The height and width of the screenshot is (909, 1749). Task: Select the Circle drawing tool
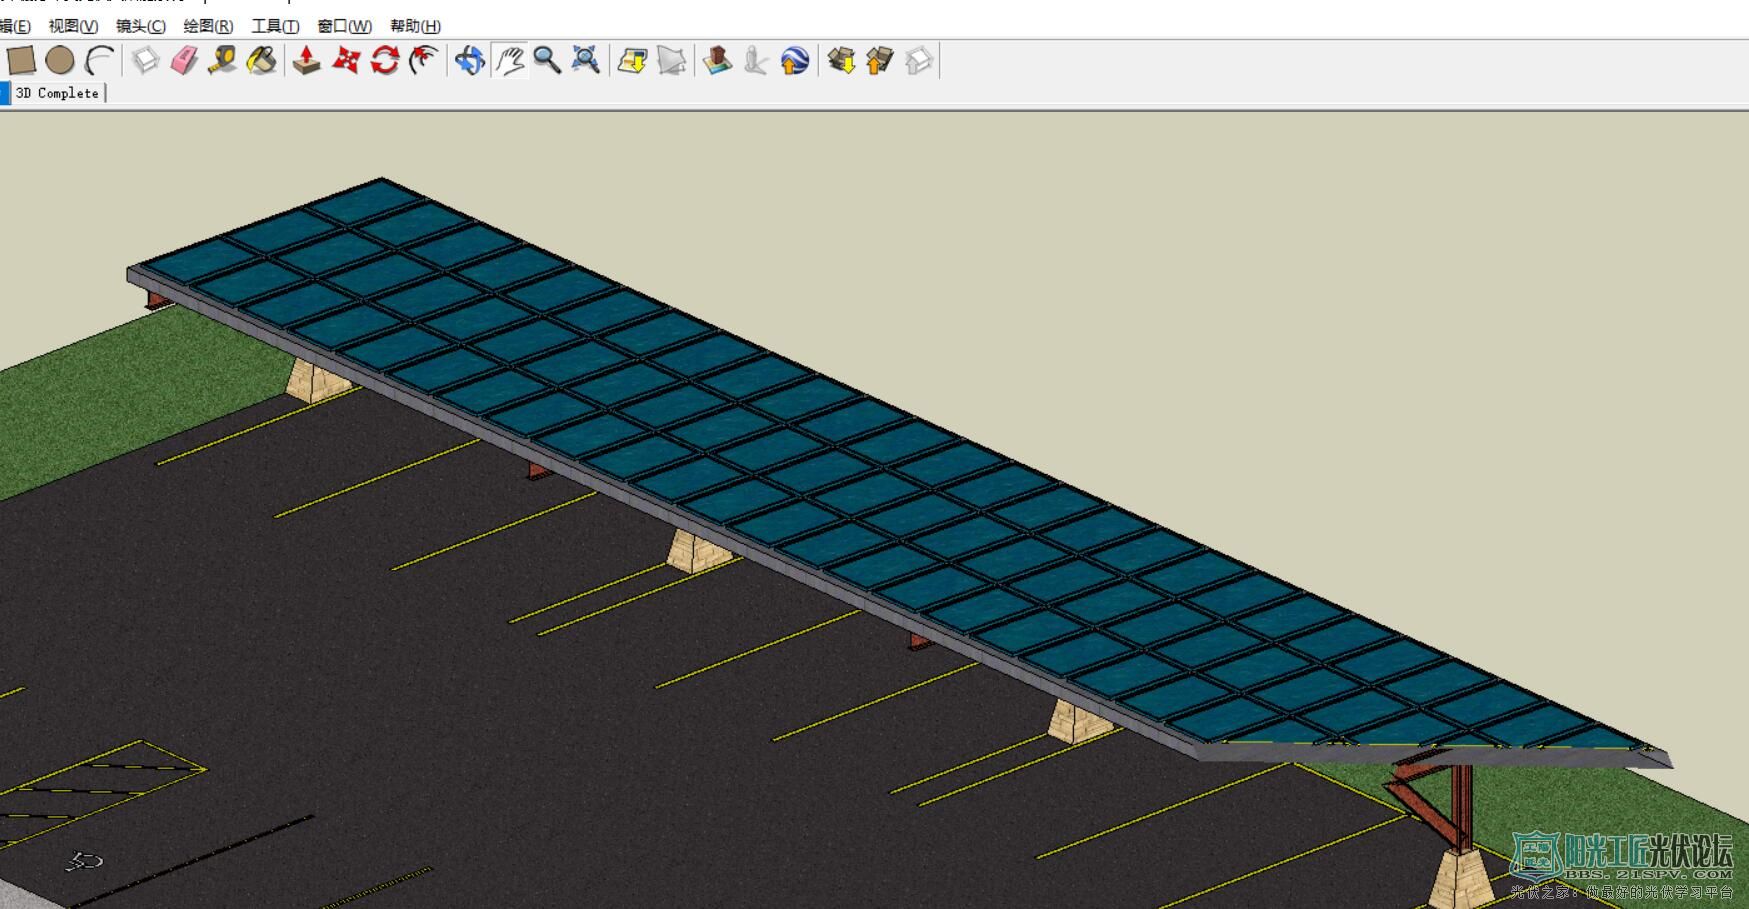pos(60,61)
